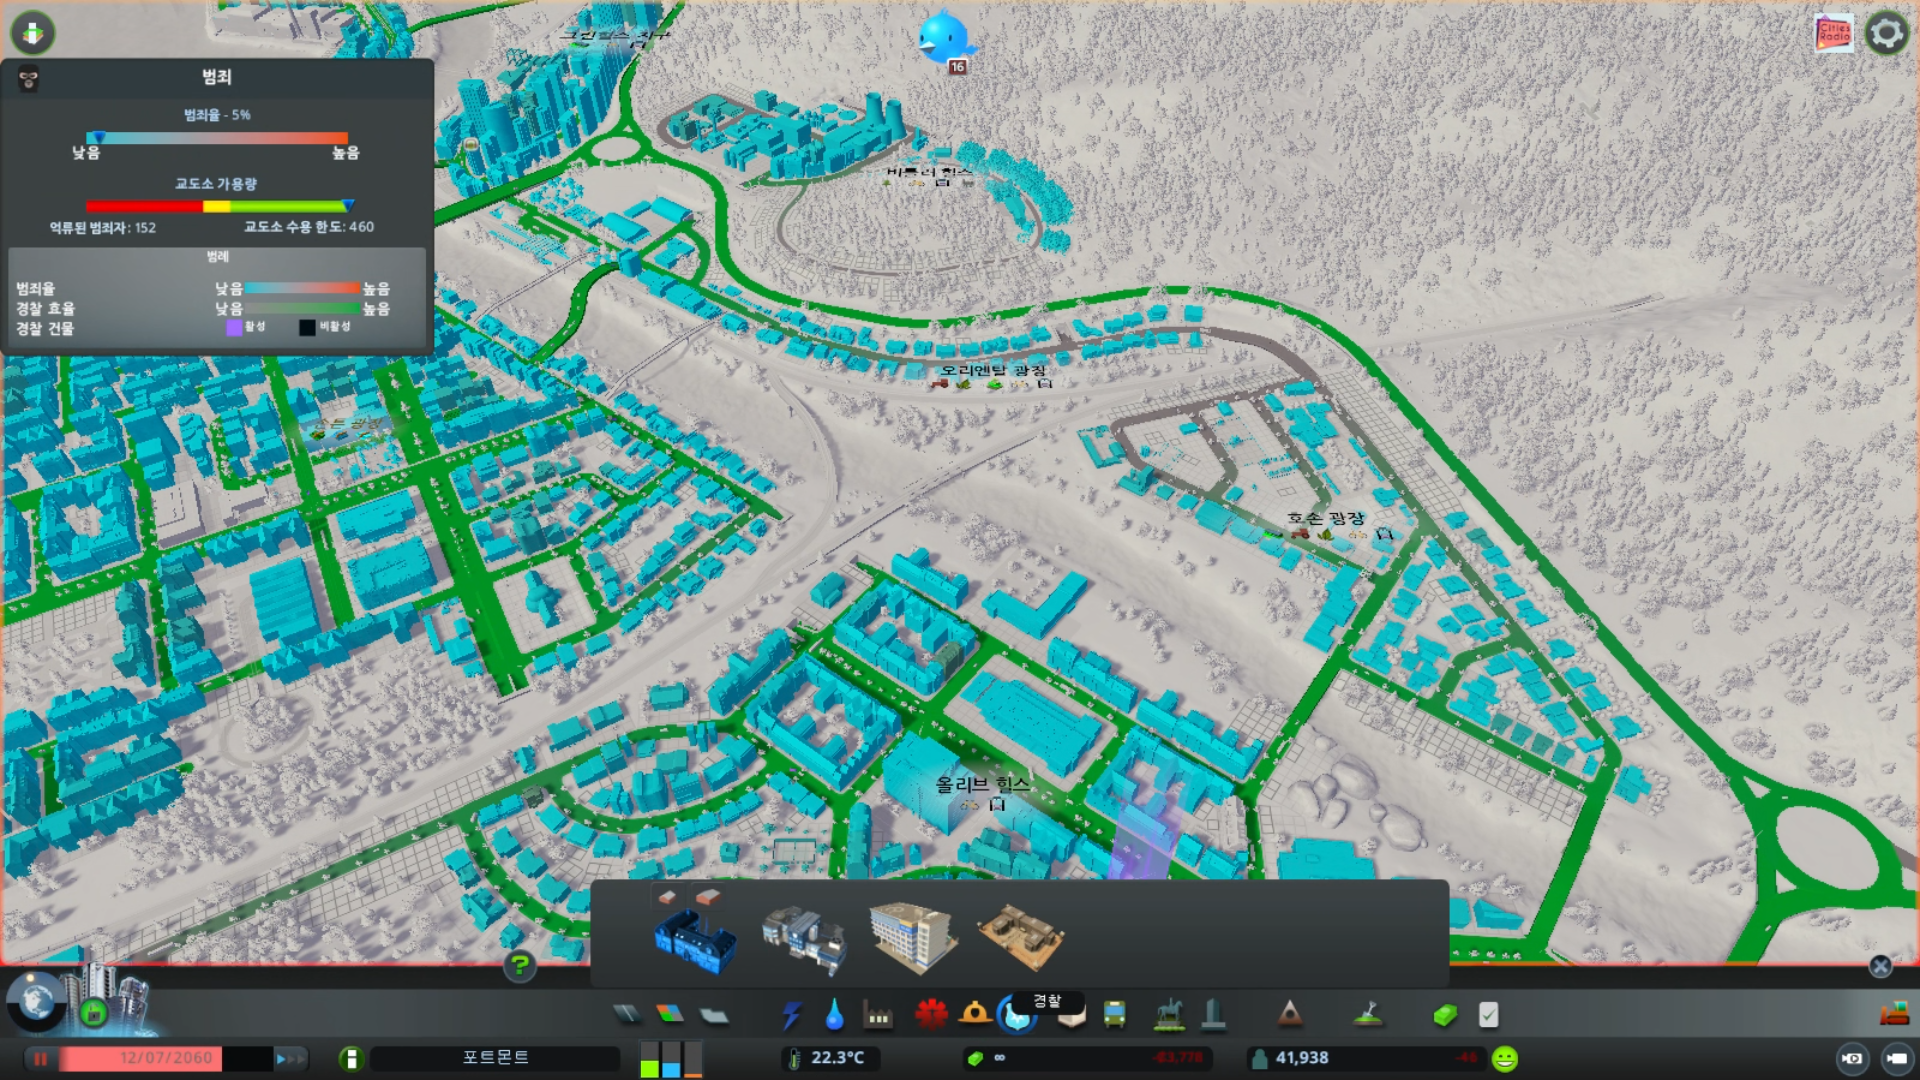The width and height of the screenshot is (1920, 1080).
Task: Open the Economy money panel
Action: click(x=1445, y=1015)
